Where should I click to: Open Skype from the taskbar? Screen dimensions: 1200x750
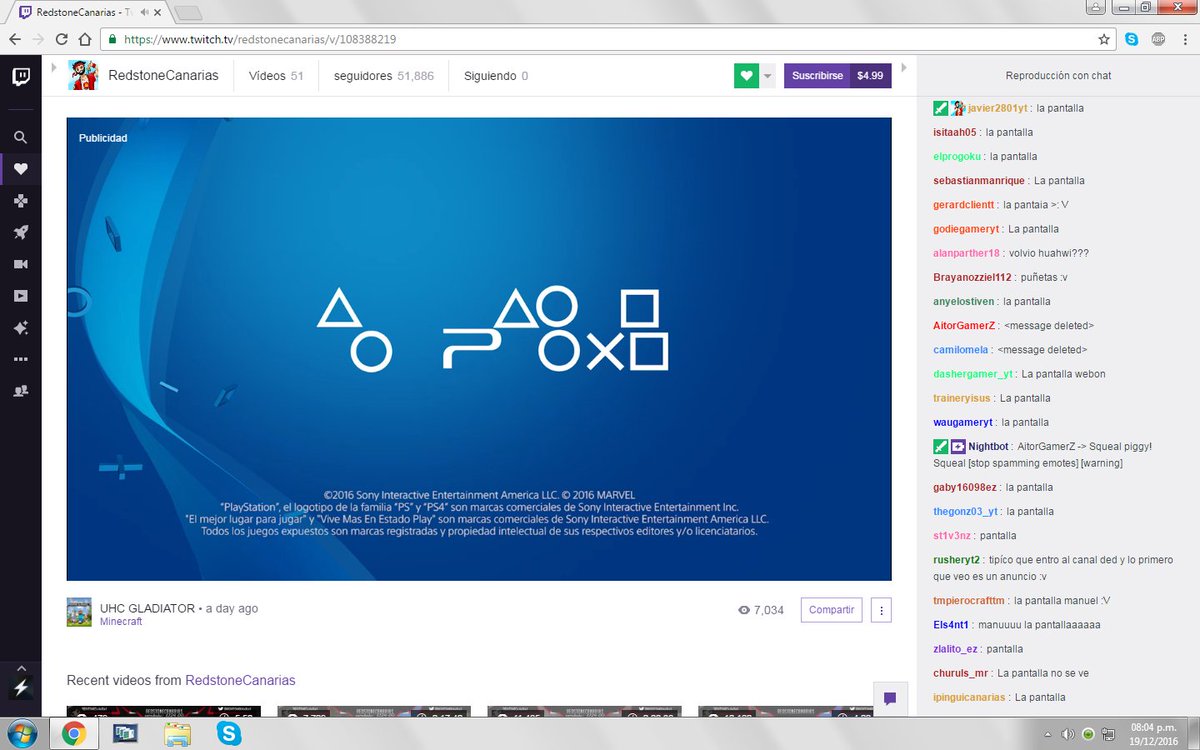click(x=229, y=735)
